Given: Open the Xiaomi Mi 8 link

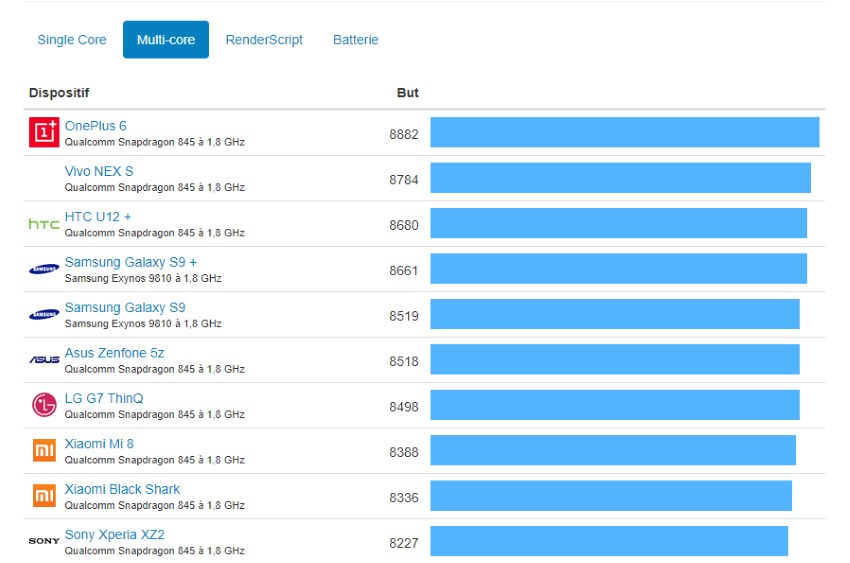Looking at the screenshot, I should tap(99, 444).
